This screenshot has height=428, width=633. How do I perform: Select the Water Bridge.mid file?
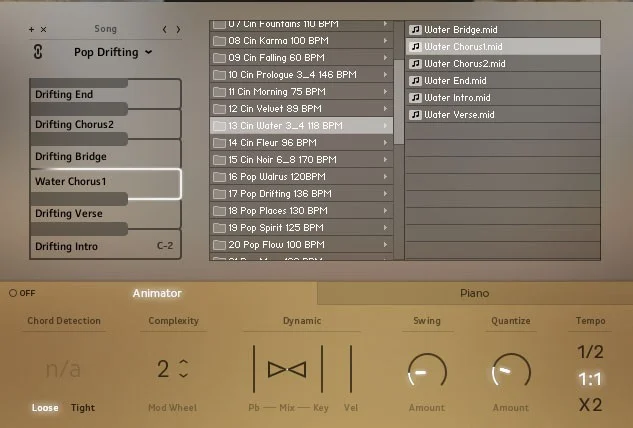point(503,29)
